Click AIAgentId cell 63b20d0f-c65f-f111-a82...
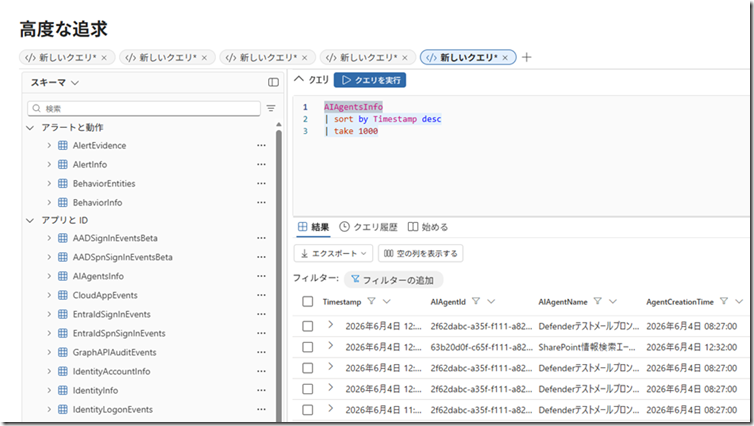 [x=481, y=347]
